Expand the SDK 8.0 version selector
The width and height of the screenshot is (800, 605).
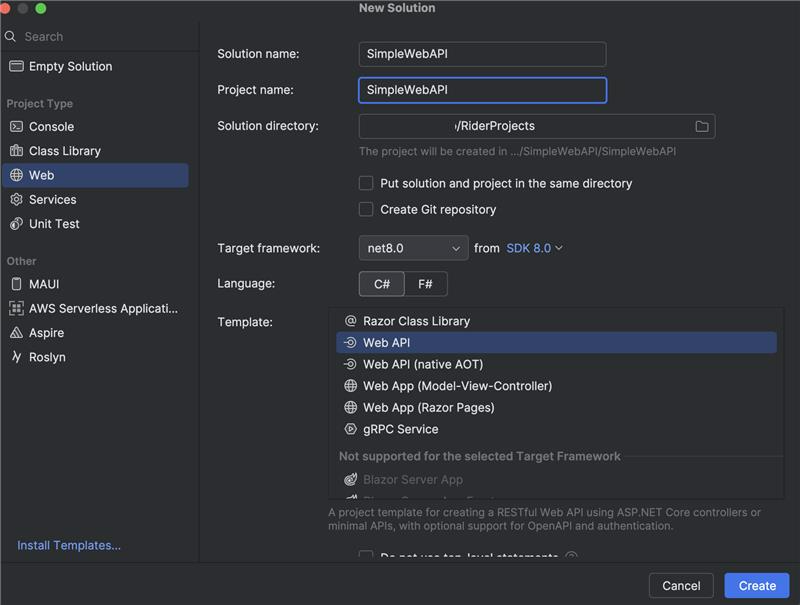tap(533, 248)
